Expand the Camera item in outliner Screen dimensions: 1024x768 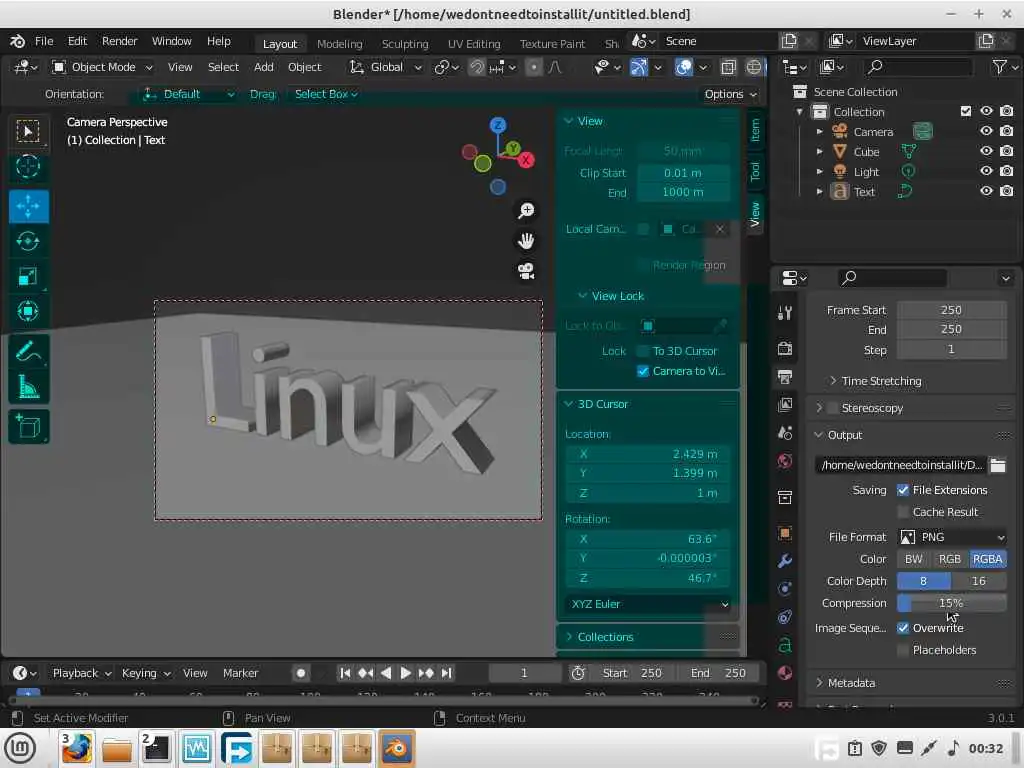click(x=820, y=131)
